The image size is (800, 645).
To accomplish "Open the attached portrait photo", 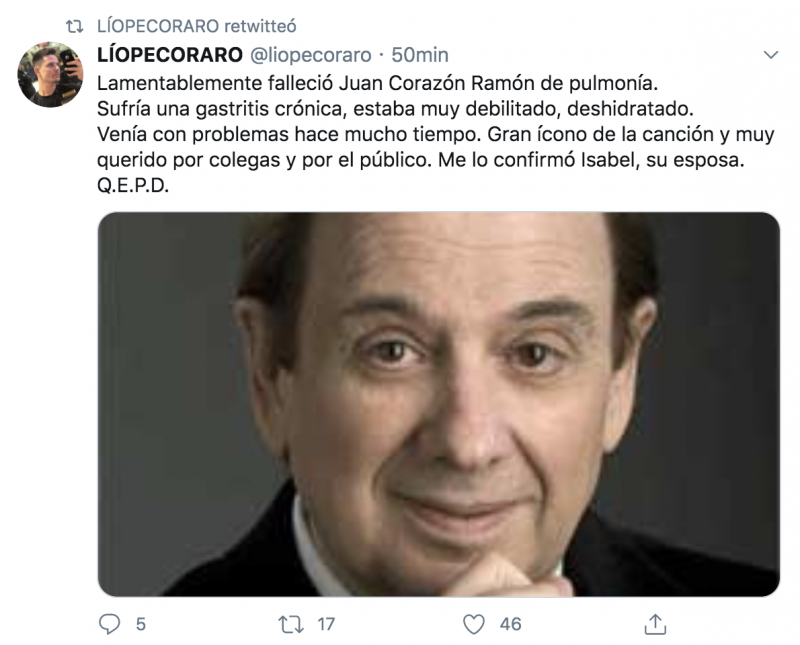I will point(438,404).
